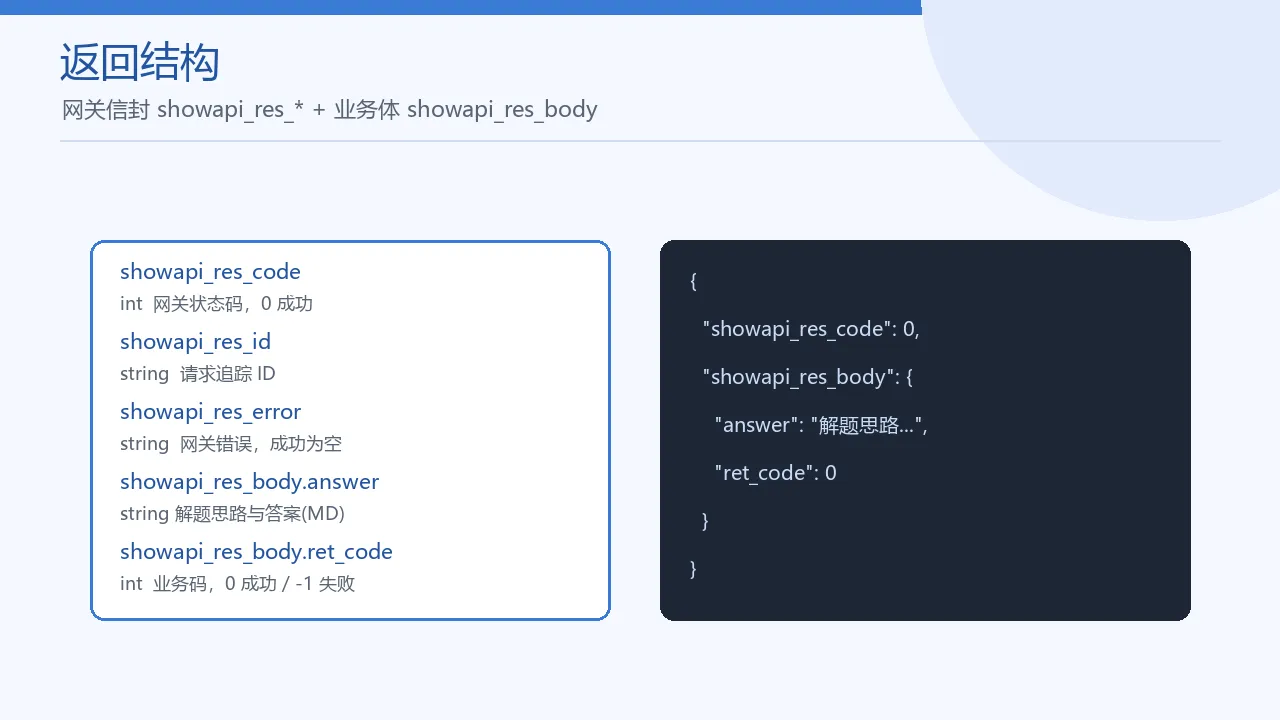The height and width of the screenshot is (720, 1280).
Task: Click the final closing brace in code
Action: [693, 569]
